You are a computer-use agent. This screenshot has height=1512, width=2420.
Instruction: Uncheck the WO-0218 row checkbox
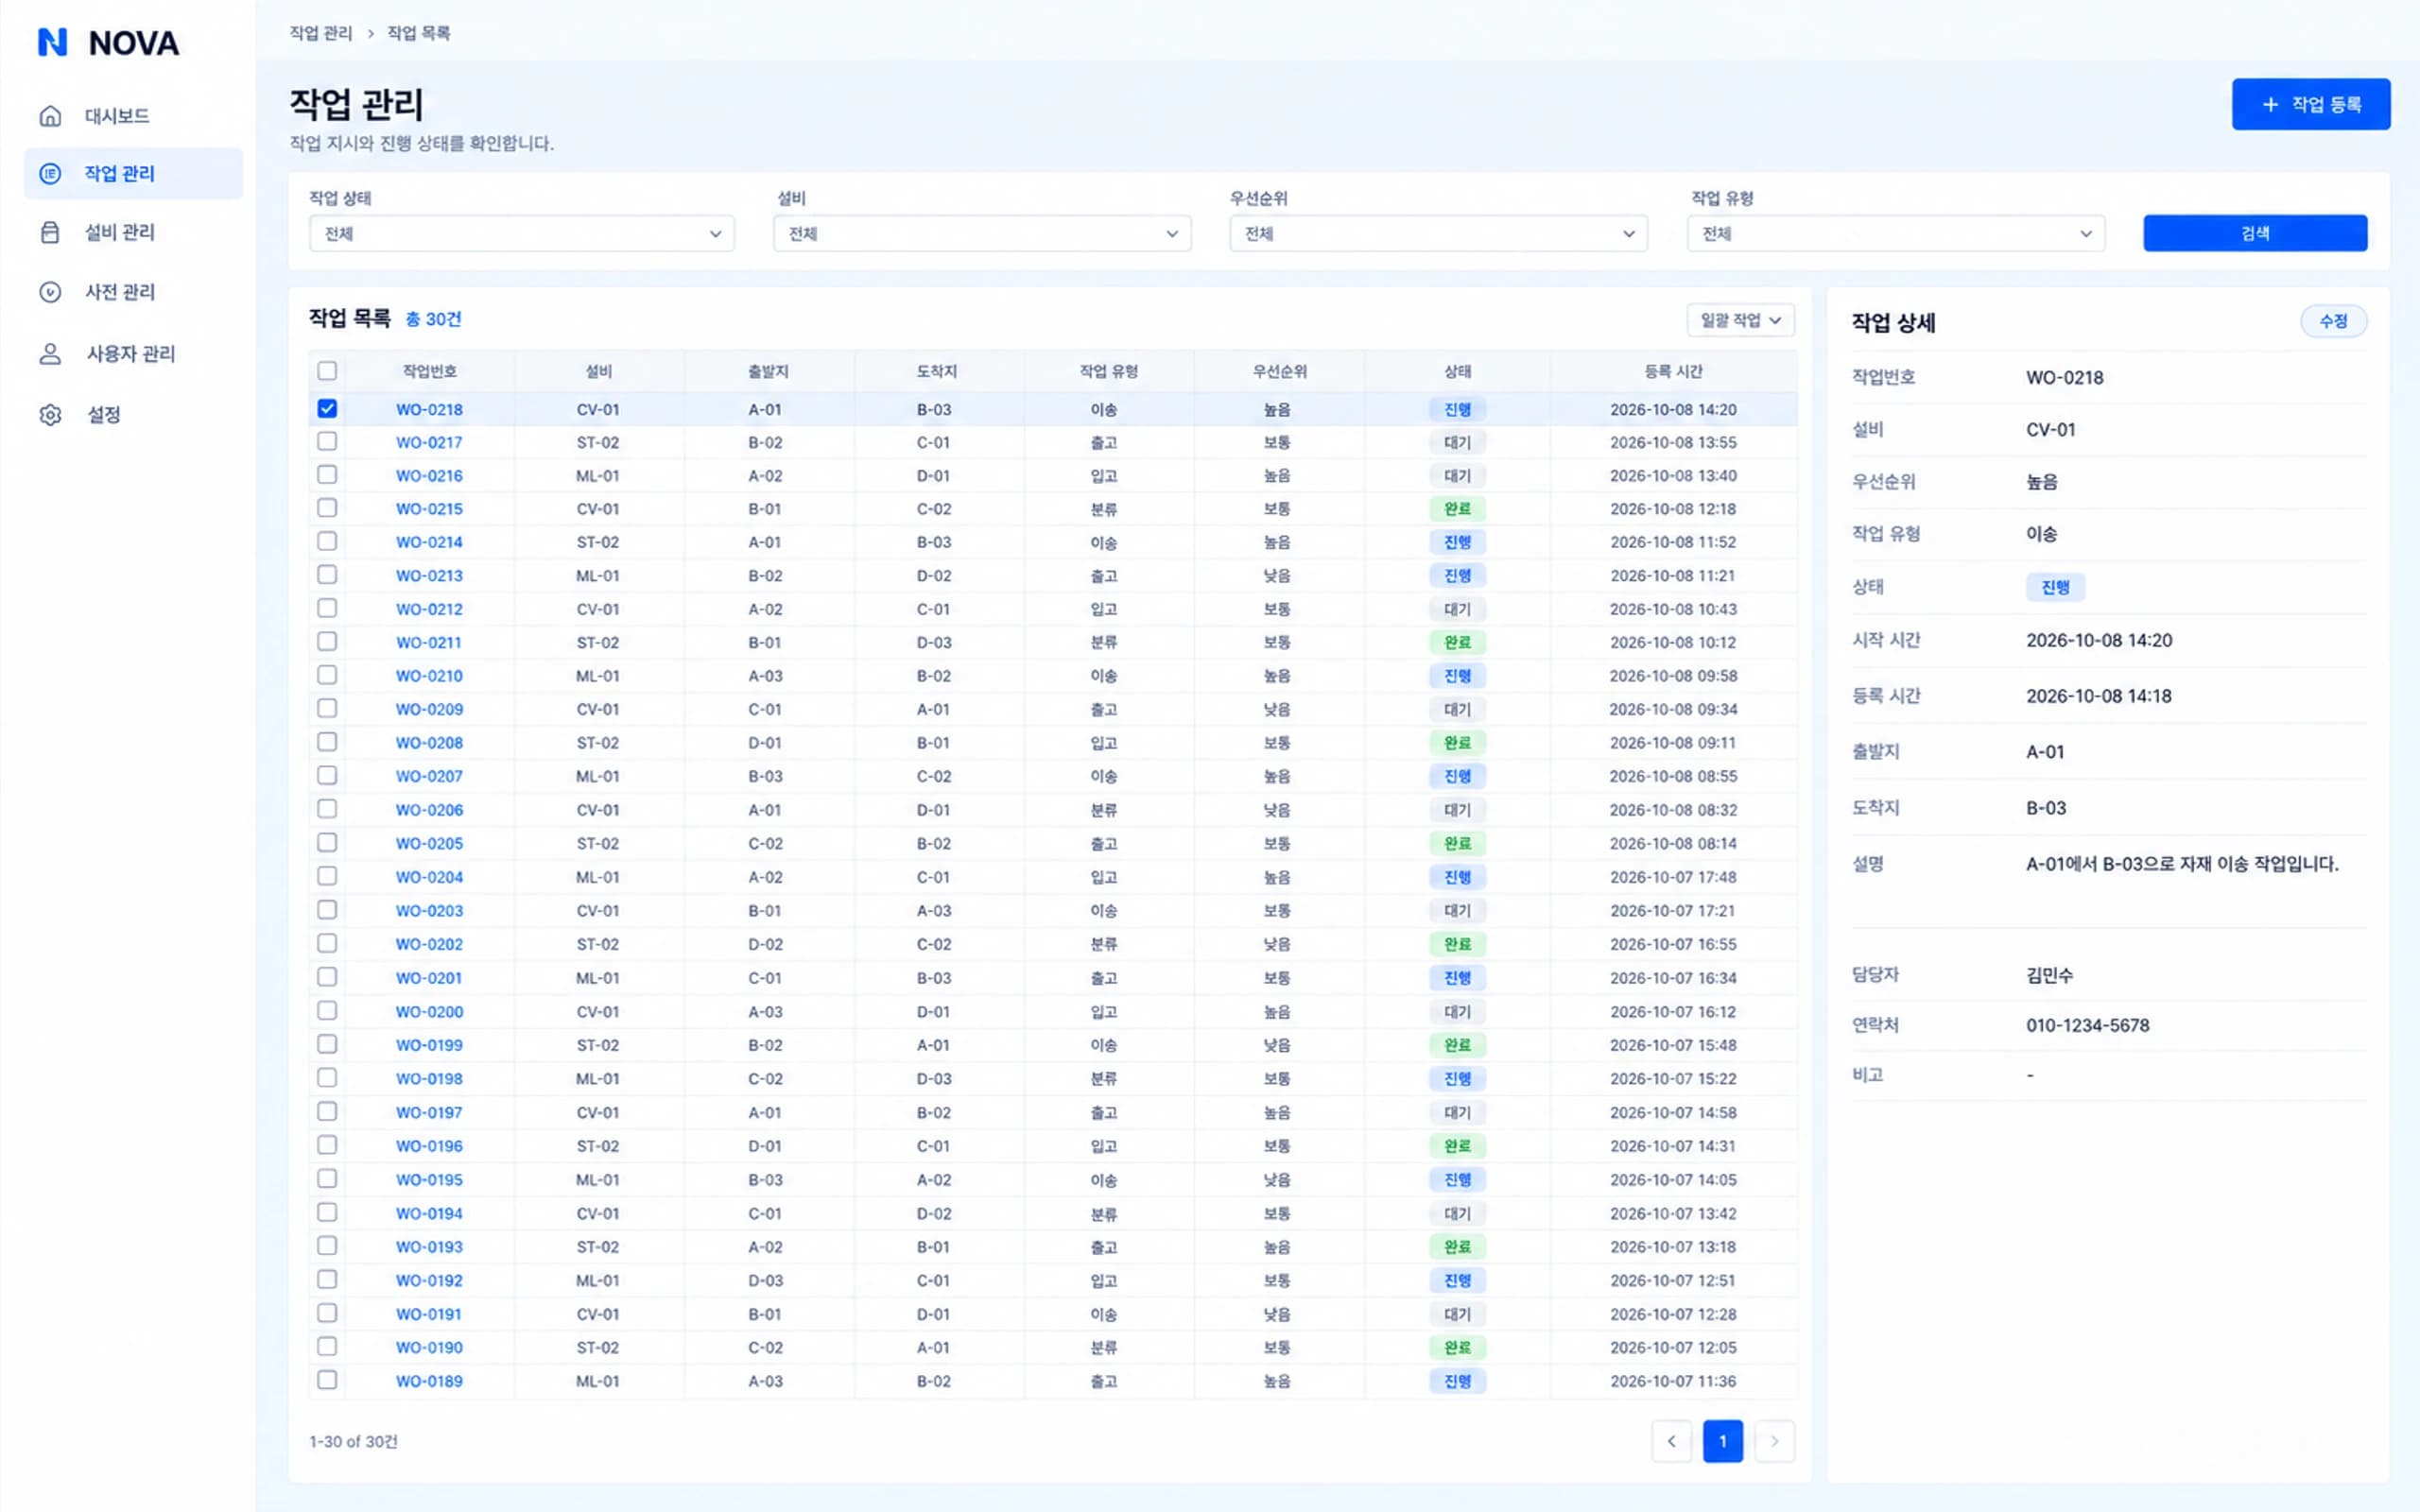[x=327, y=409]
